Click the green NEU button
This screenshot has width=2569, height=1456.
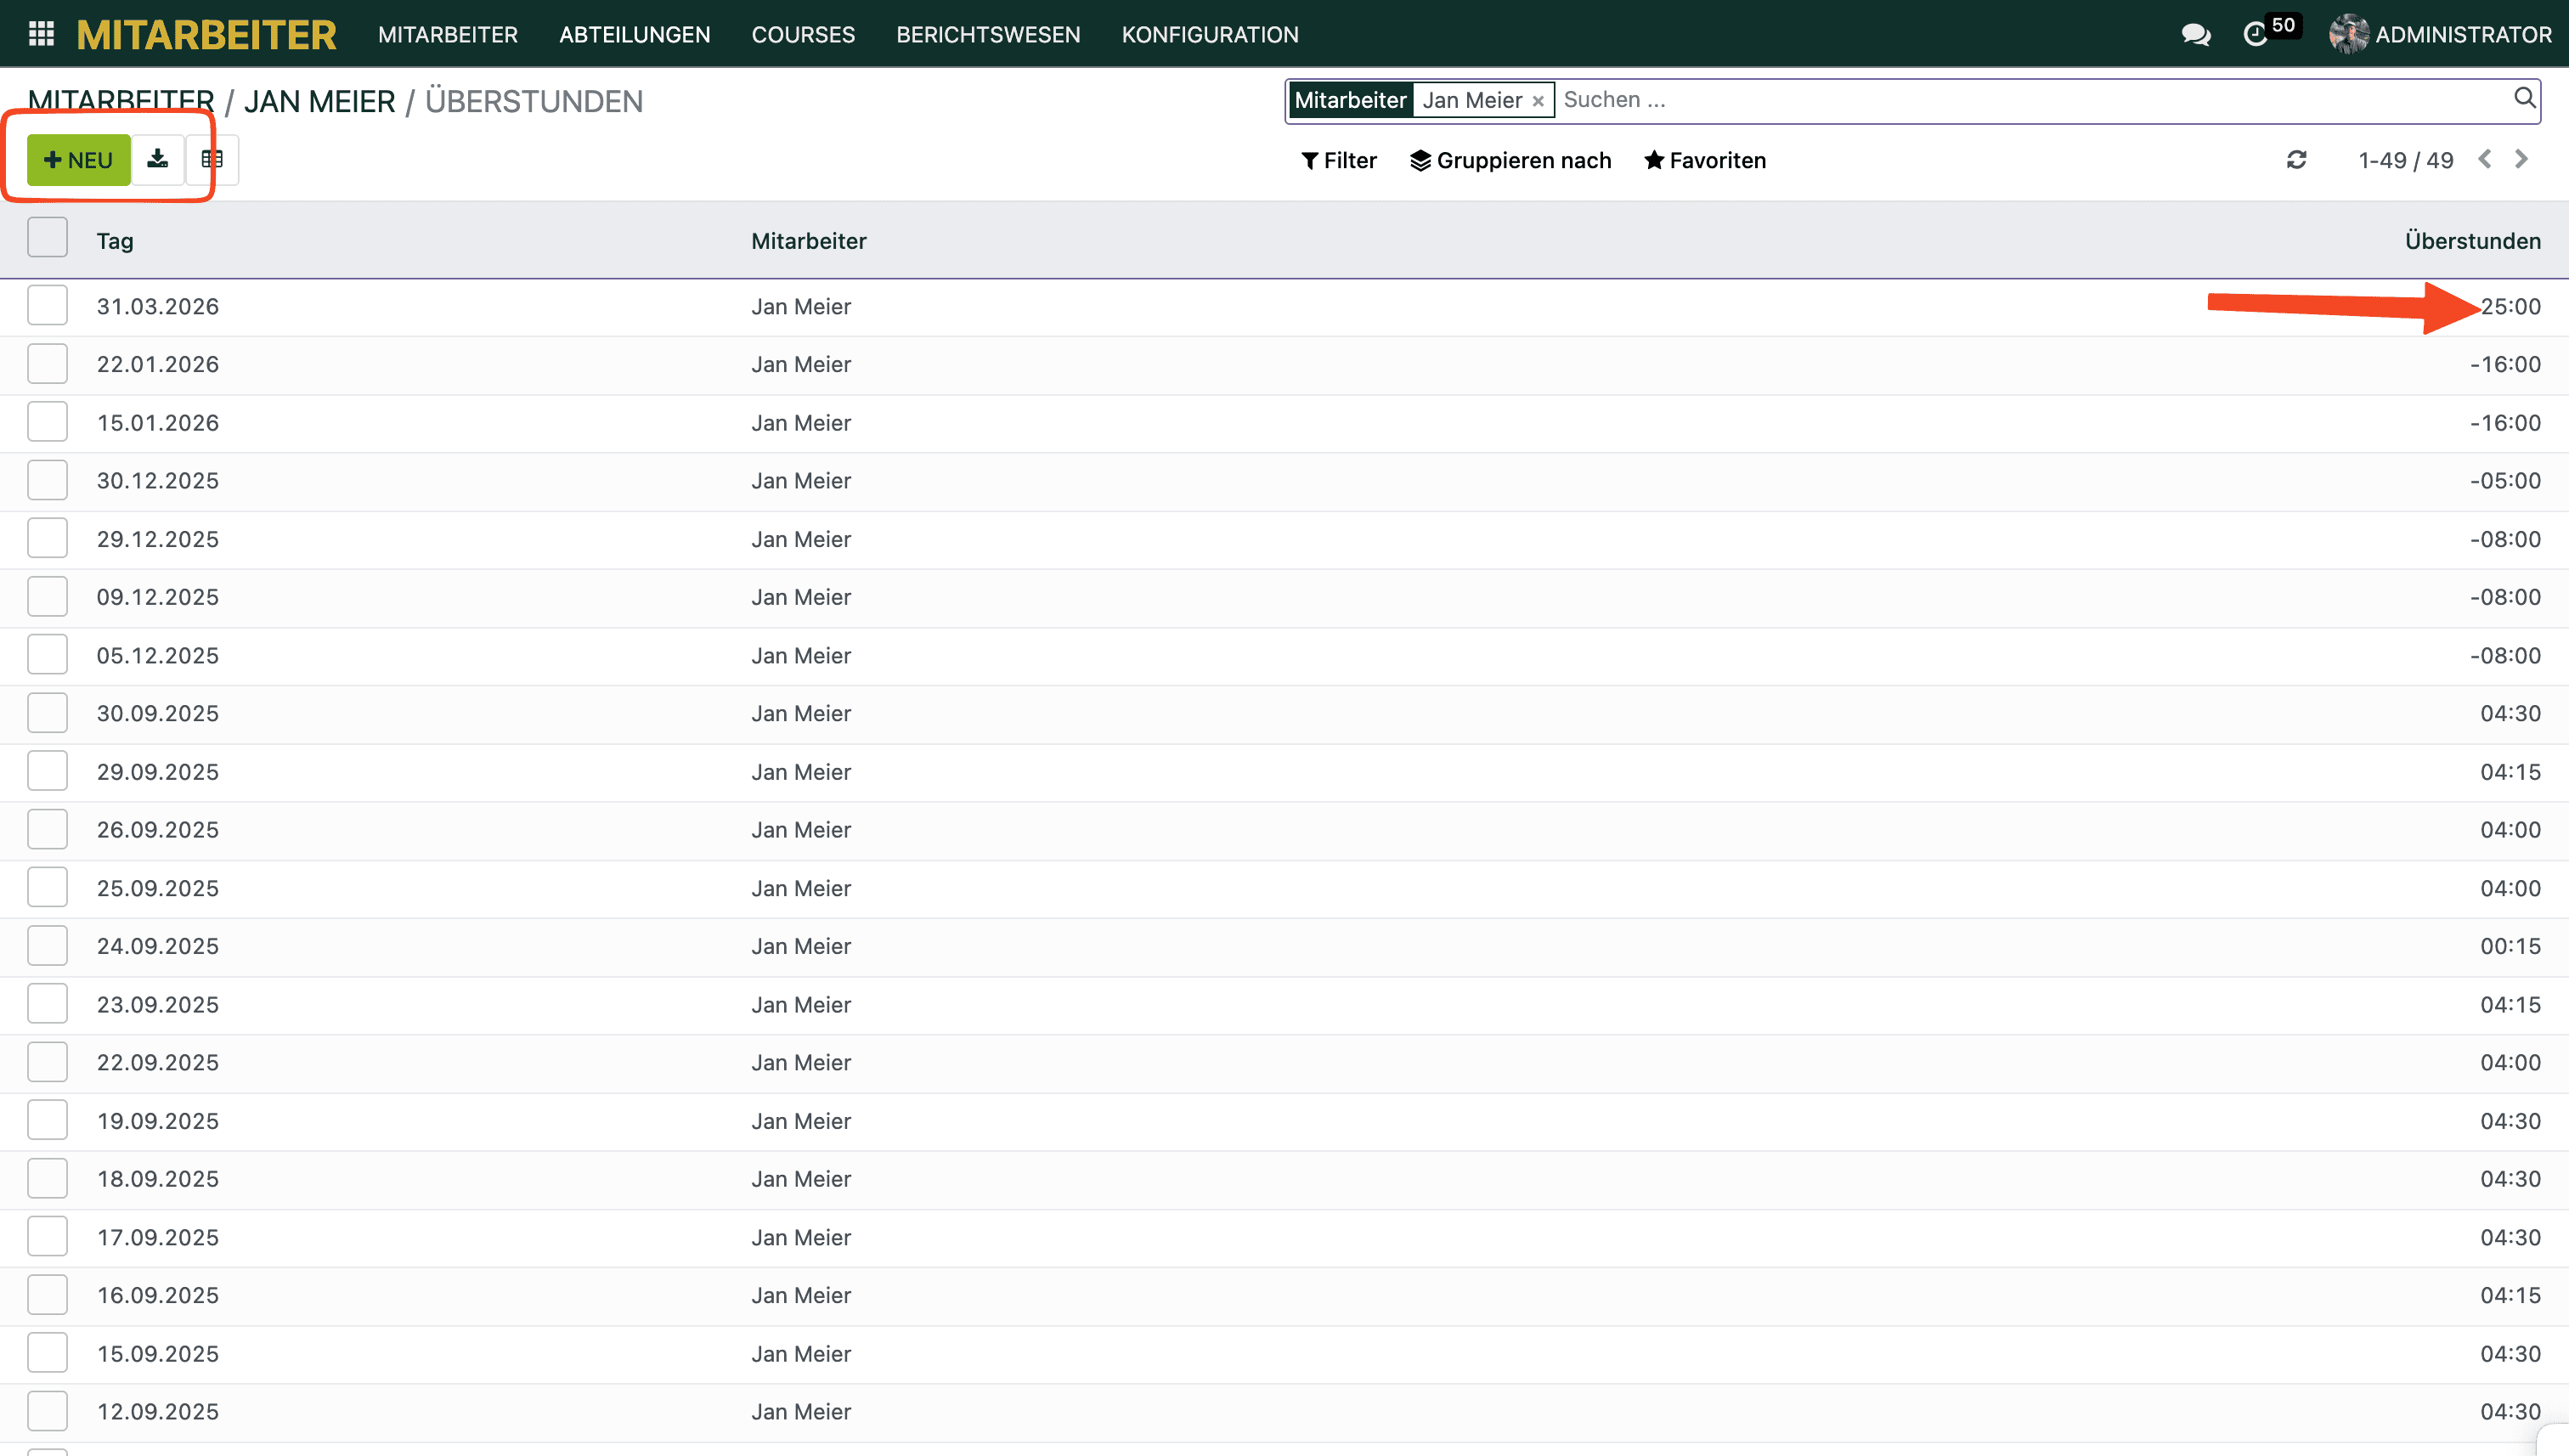78,160
